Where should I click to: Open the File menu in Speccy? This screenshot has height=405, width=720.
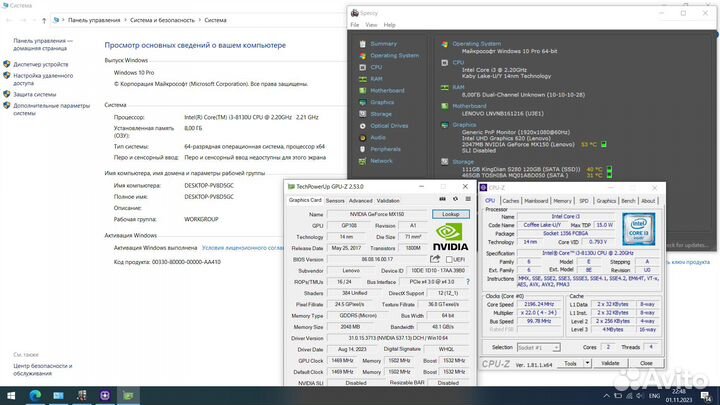pyautogui.click(x=354, y=25)
